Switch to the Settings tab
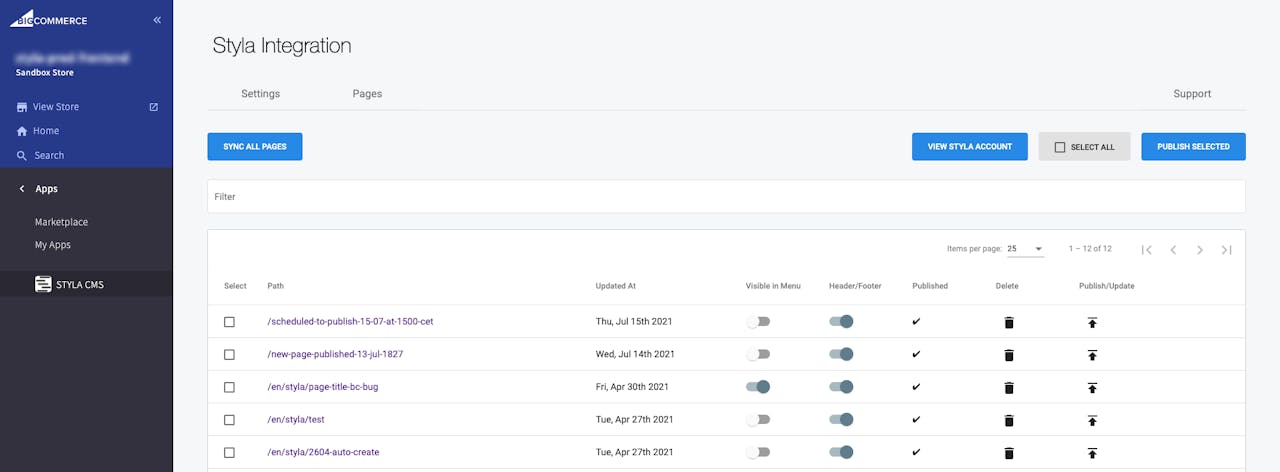1280x472 pixels. 260,94
